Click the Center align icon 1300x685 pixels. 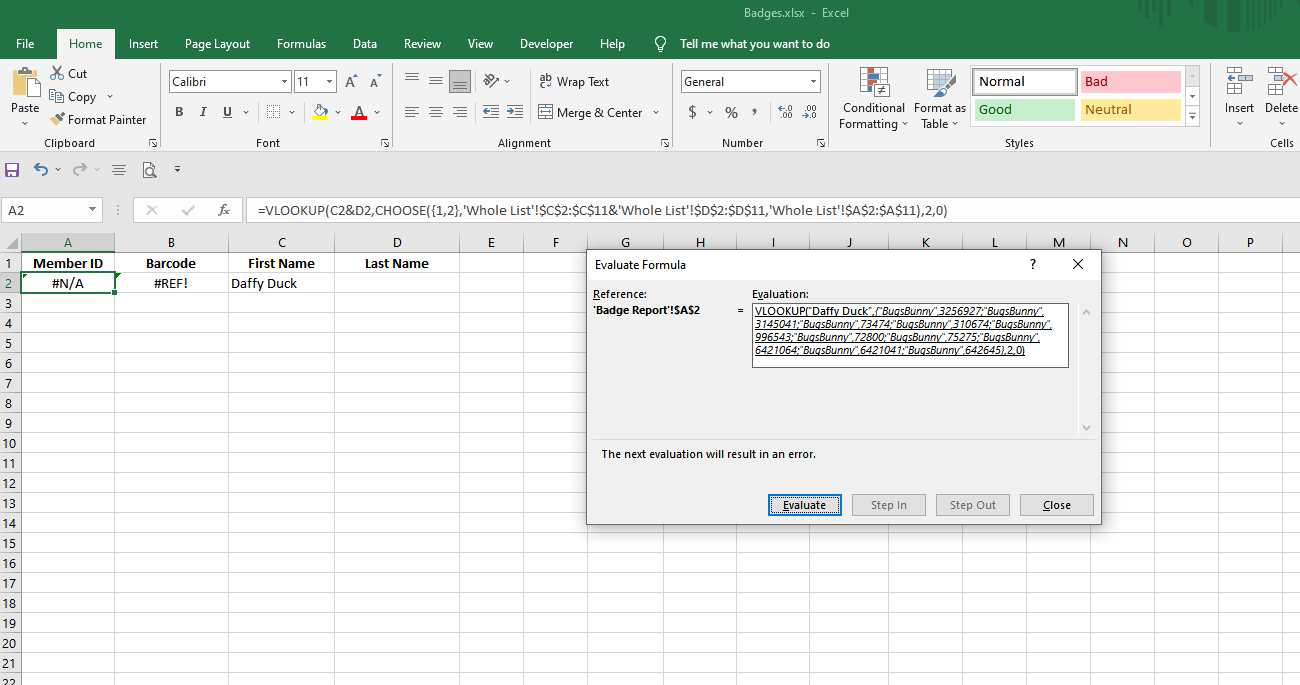coord(436,113)
